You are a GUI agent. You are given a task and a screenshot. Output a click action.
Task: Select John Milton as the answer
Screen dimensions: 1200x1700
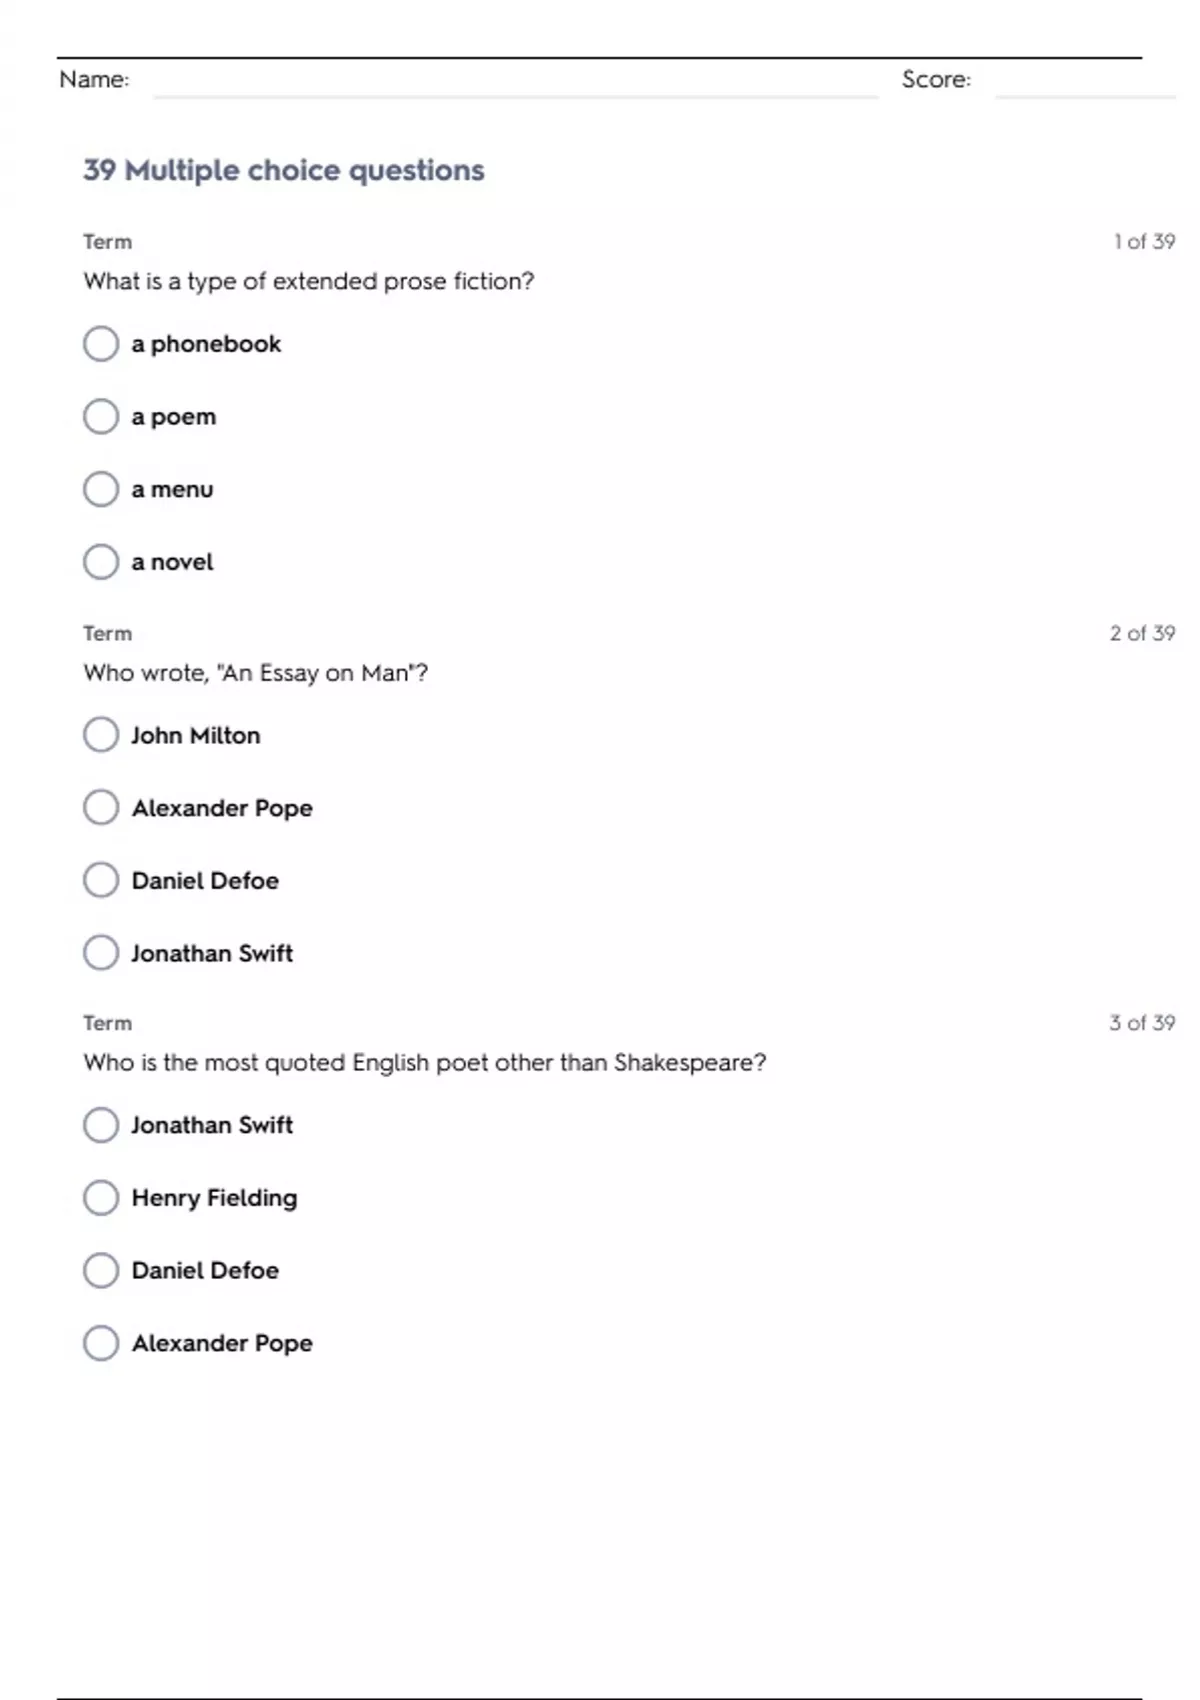(101, 735)
